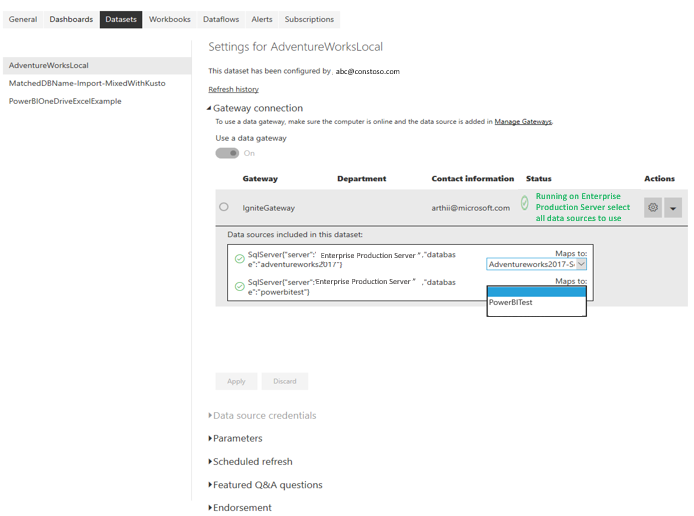The height and width of the screenshot is (516, 694).
Task: Open the Refresh history link
Action: 234,89
